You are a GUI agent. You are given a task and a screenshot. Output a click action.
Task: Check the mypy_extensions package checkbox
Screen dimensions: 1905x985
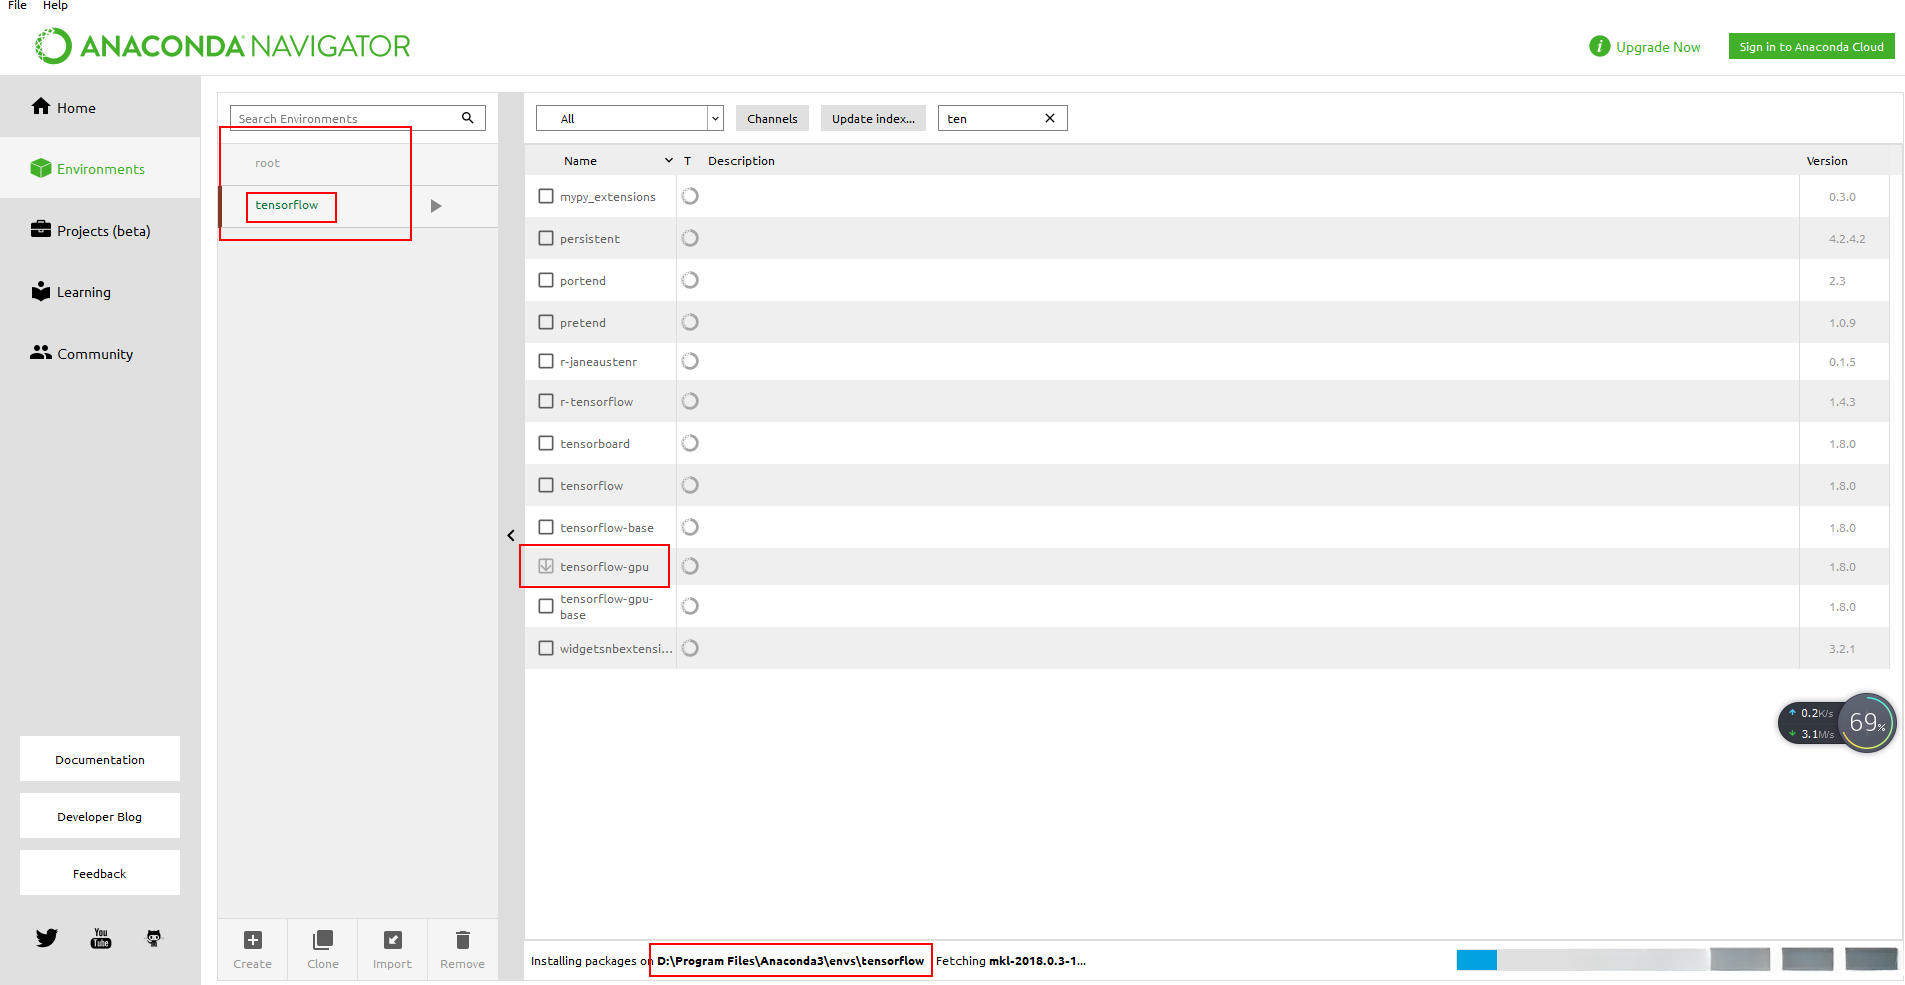click(546, 196)
